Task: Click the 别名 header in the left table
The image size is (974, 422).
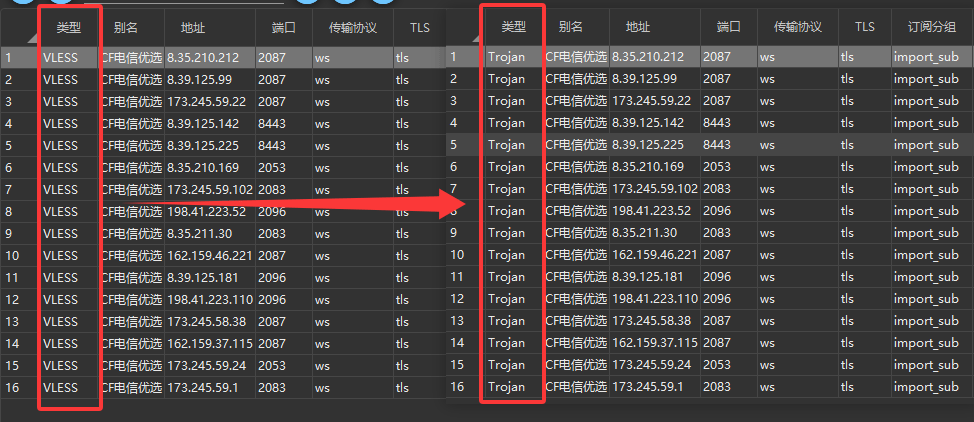Action: (x=126, y=28)
